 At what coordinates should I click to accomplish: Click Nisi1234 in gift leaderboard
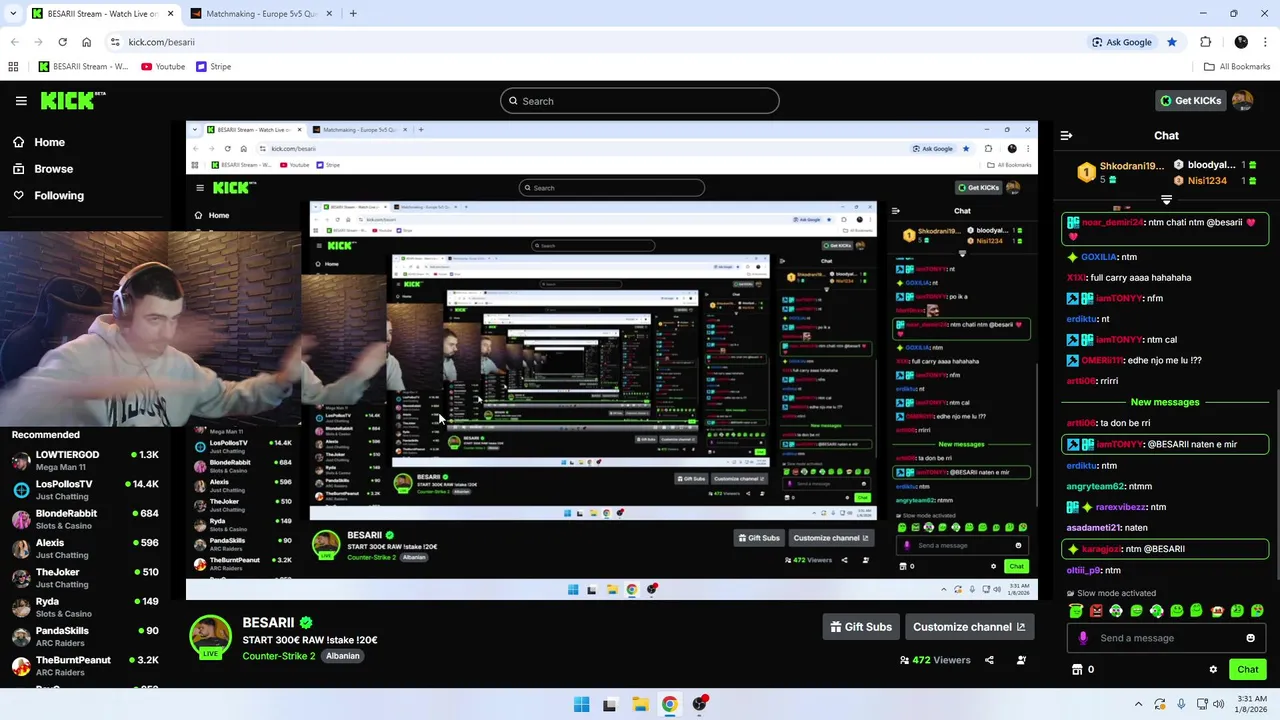(x=1216, y=181)
